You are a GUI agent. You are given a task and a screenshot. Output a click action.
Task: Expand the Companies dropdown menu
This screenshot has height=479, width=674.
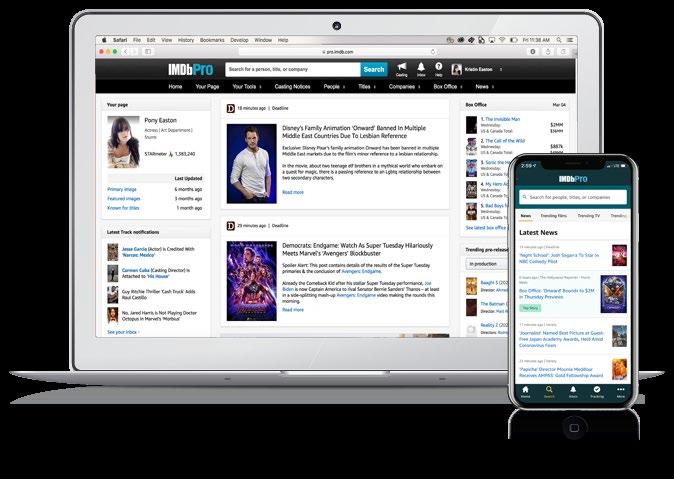(x=404, y=86)
